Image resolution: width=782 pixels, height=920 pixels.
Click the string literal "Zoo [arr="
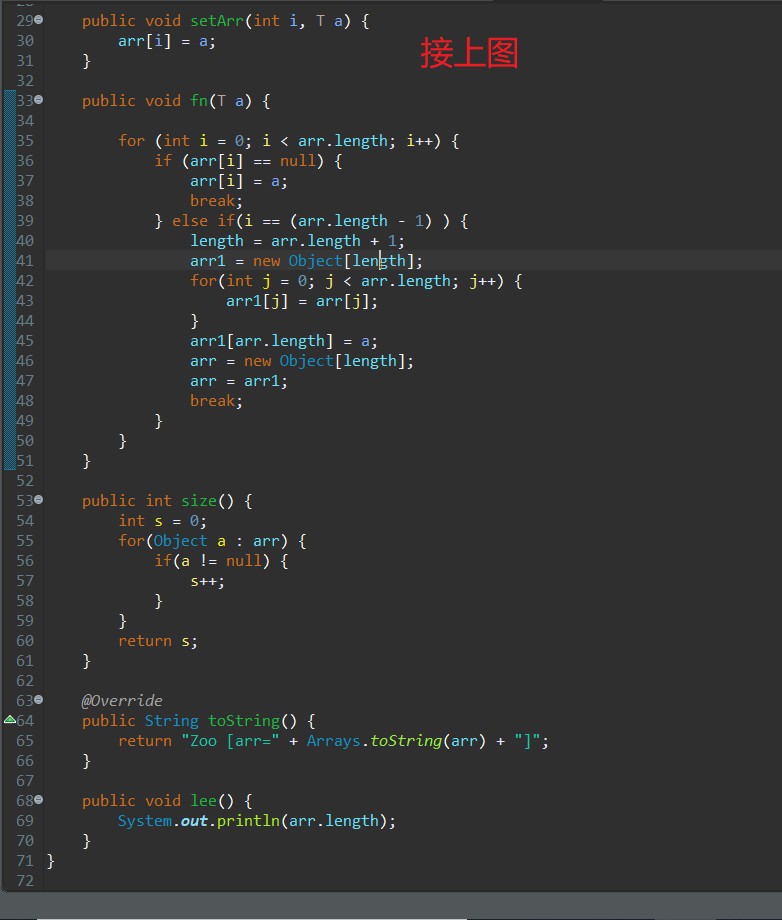pyautogui.click(x=230, y=741)
